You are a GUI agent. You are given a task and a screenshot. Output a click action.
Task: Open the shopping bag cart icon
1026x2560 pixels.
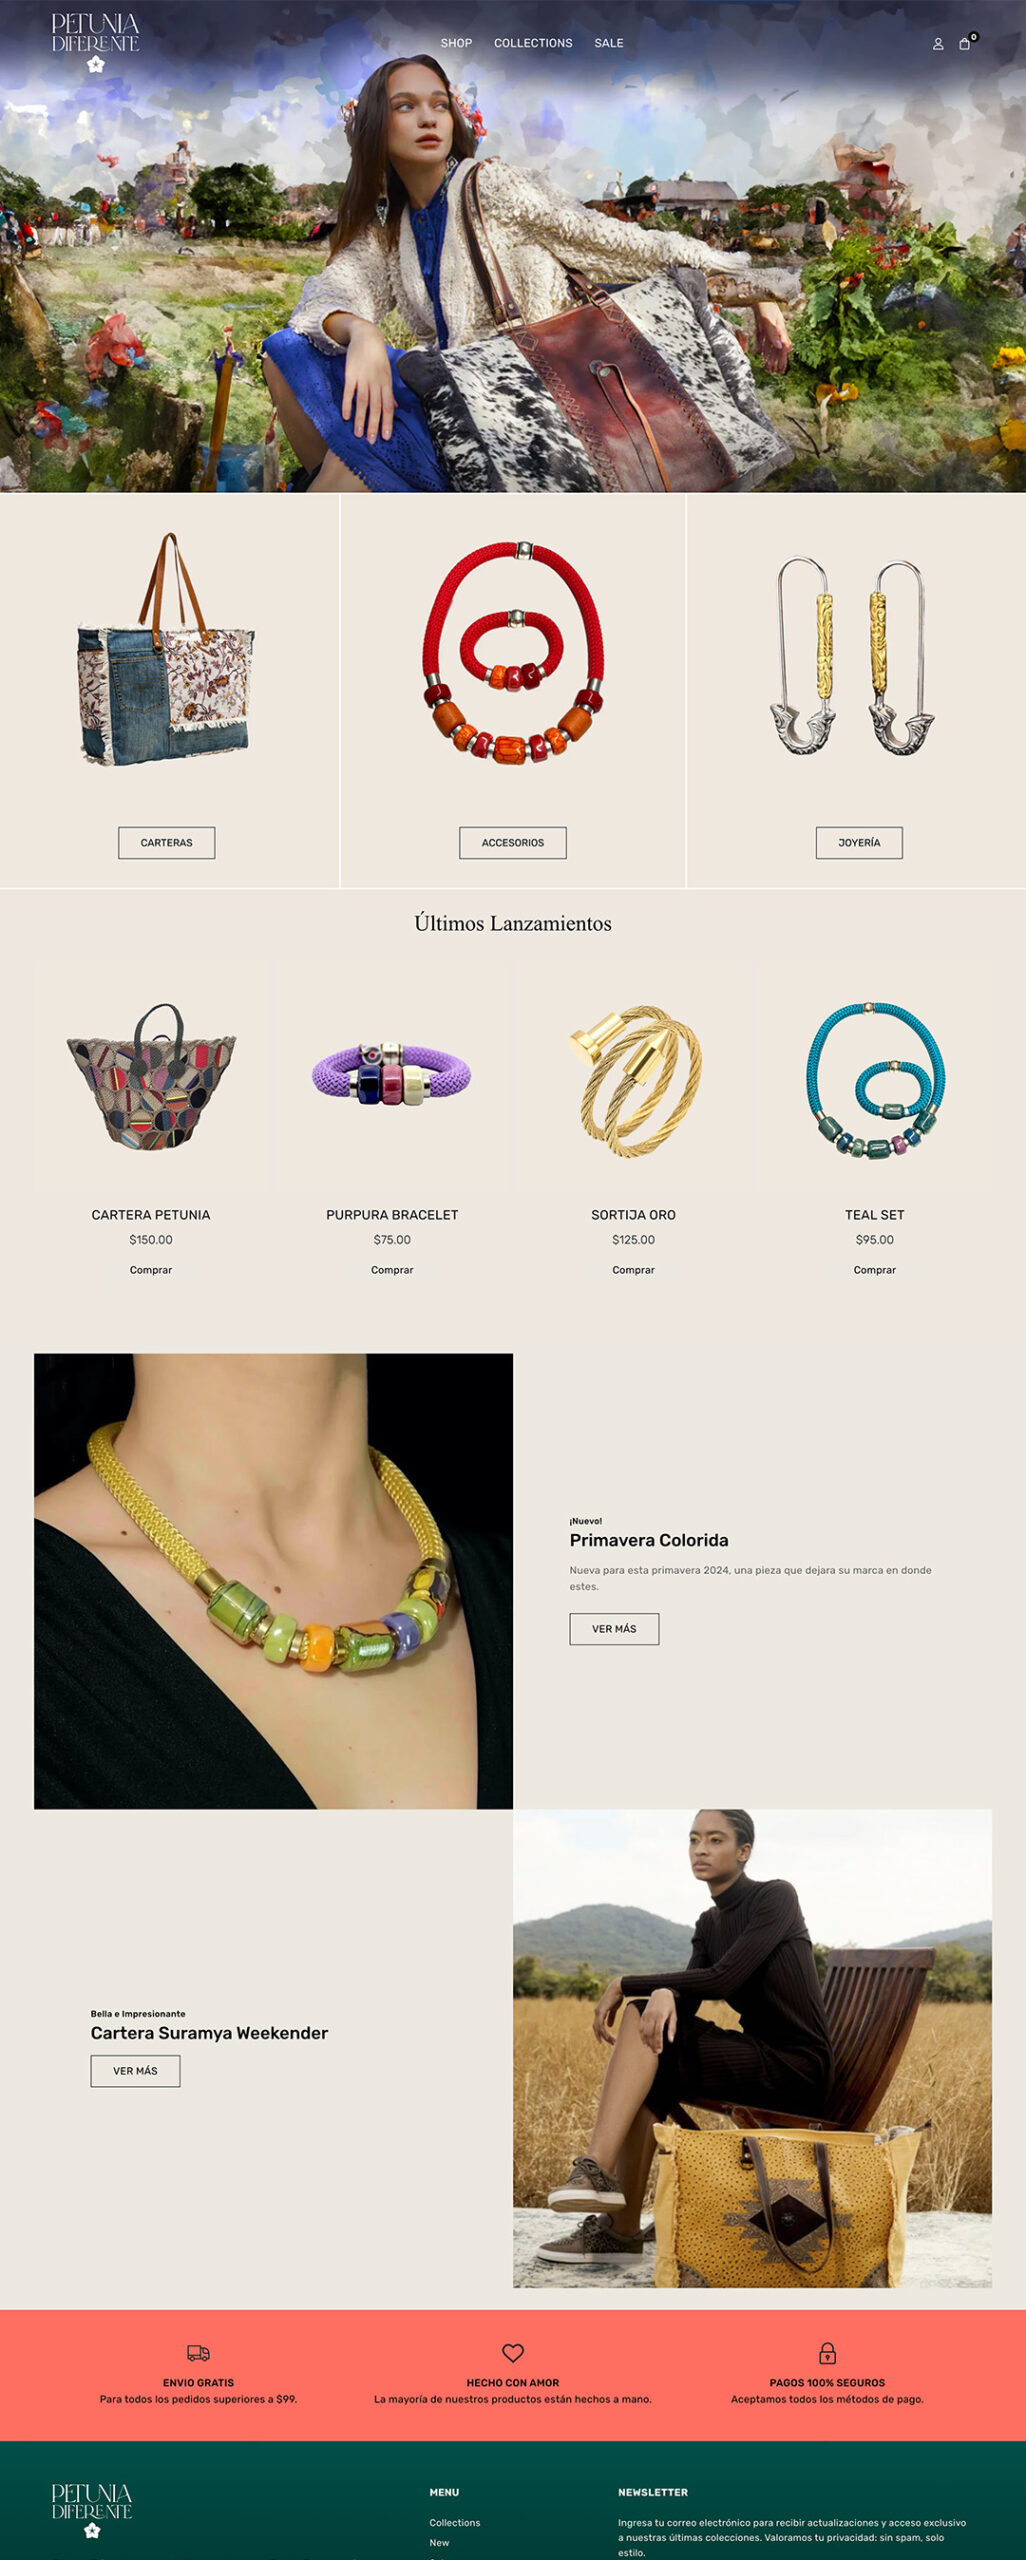click(x=965, y=44)
